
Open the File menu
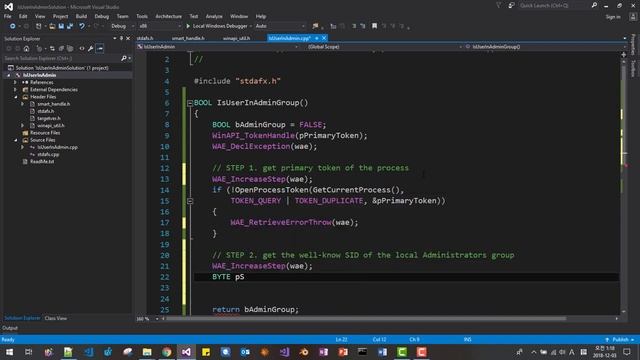tap(8, 16)
